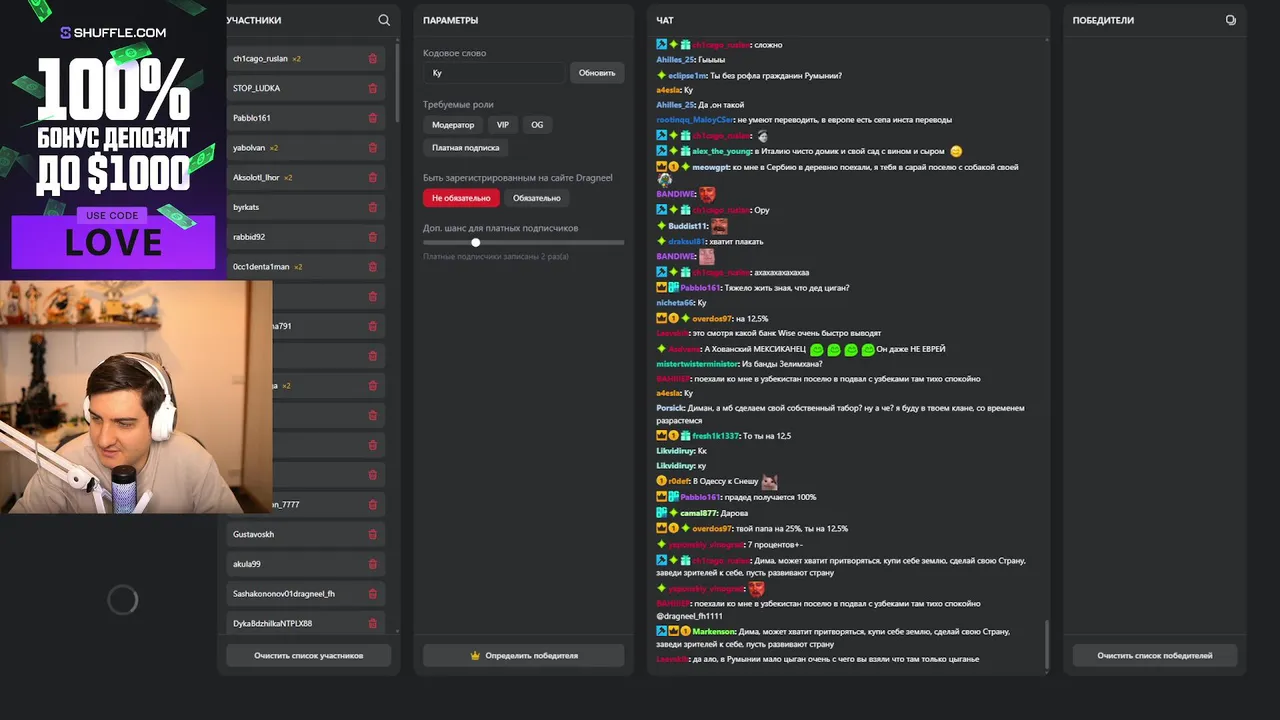Adjust paid subscriber extra chance slider
The image size is (1280, 720).
tap(475, 242)
